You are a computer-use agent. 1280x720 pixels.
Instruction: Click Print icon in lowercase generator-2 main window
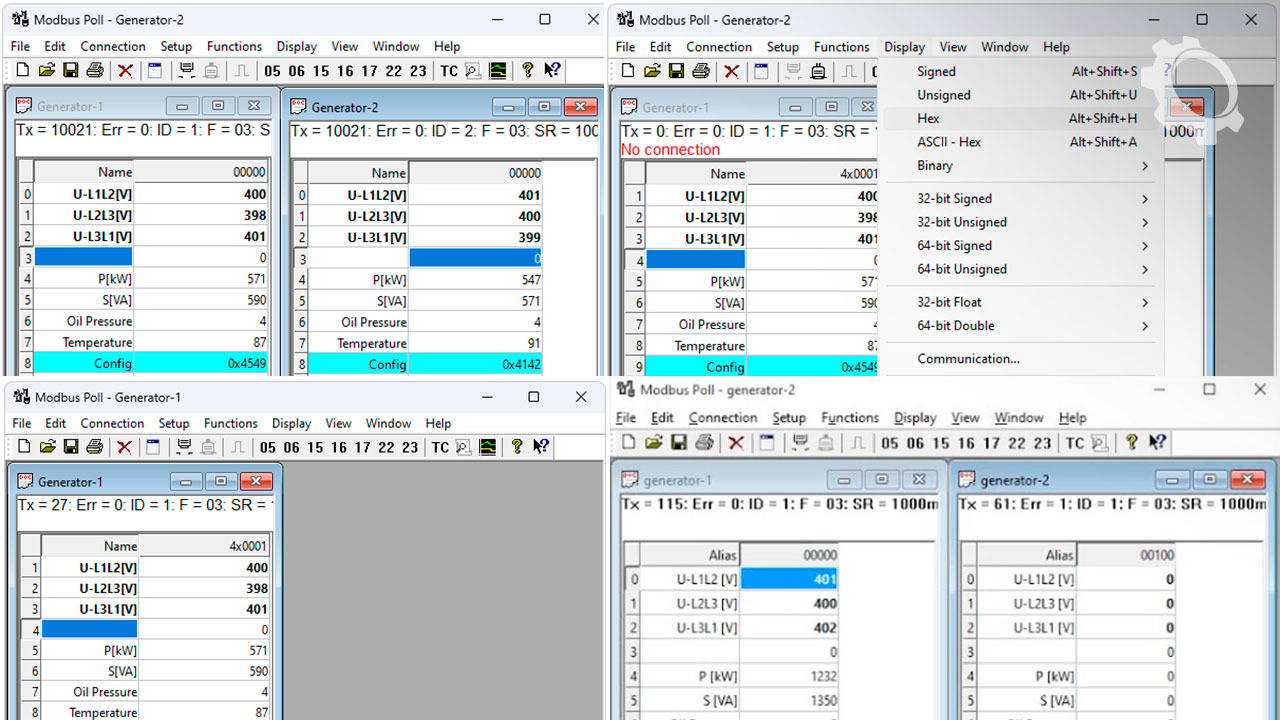point(703,443)
